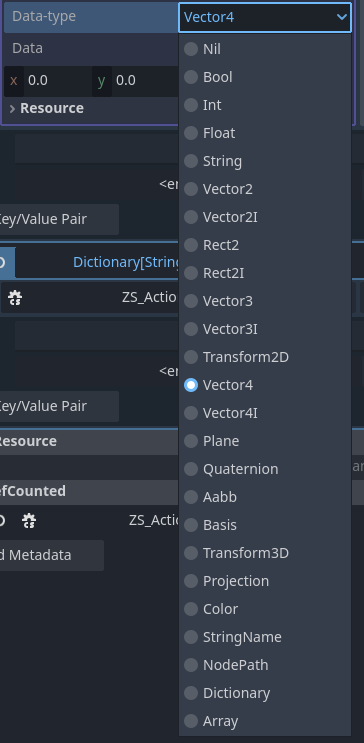Select Quaternion data type

(x=265, y=469)
